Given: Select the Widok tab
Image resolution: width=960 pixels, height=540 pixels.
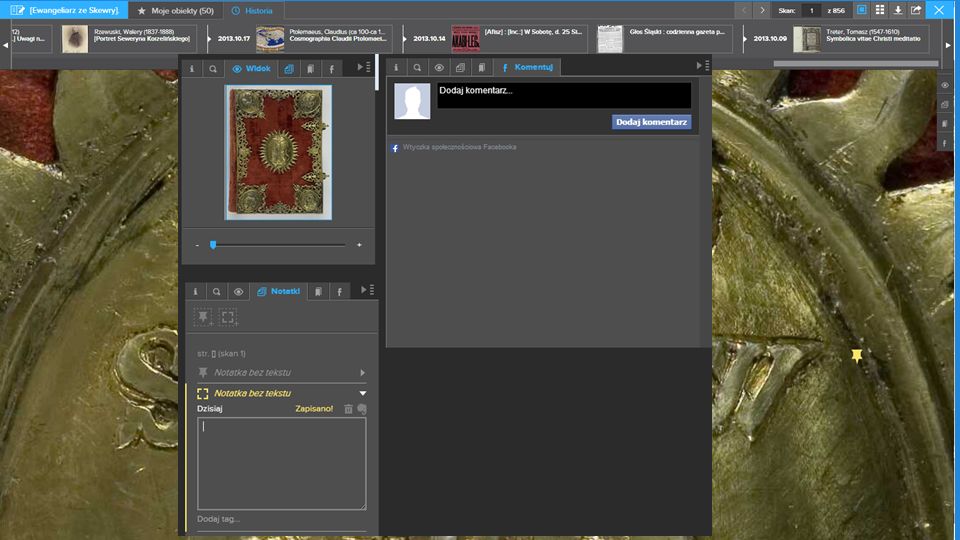Looking at the screenshot, I should click(x=252, y=69).
